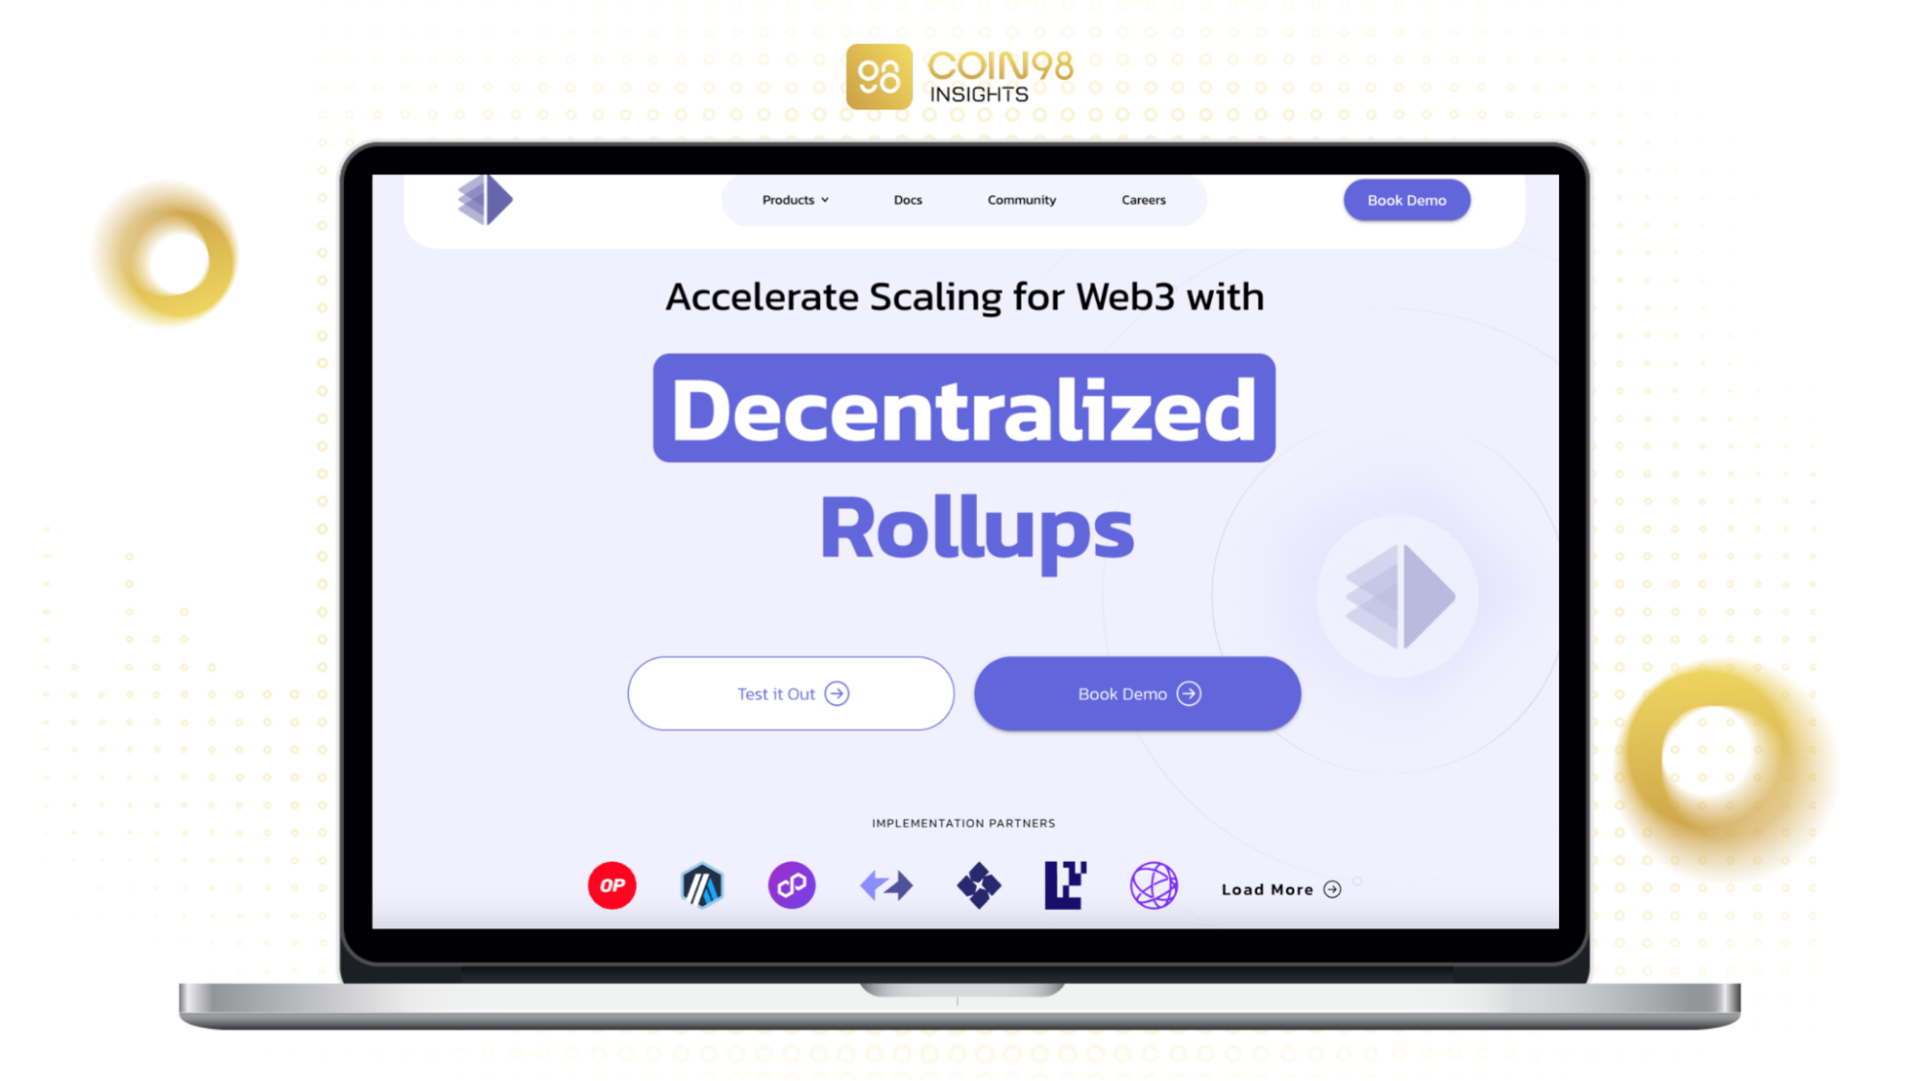Click the Careers navigation link
1920x1081 pixels.
[1142, 198]
